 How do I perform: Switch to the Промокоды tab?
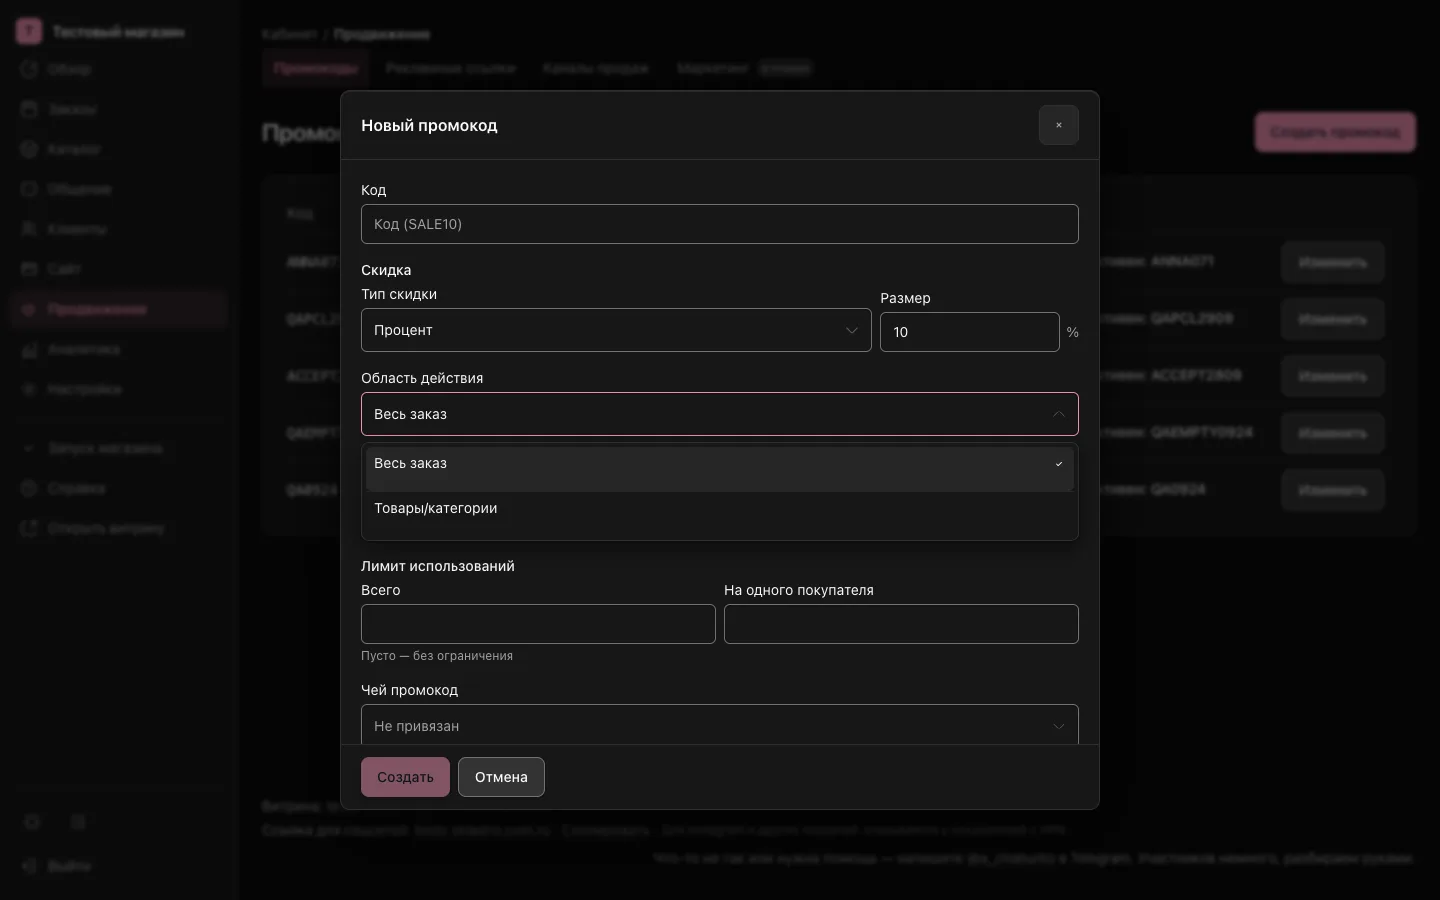[316, 68]
